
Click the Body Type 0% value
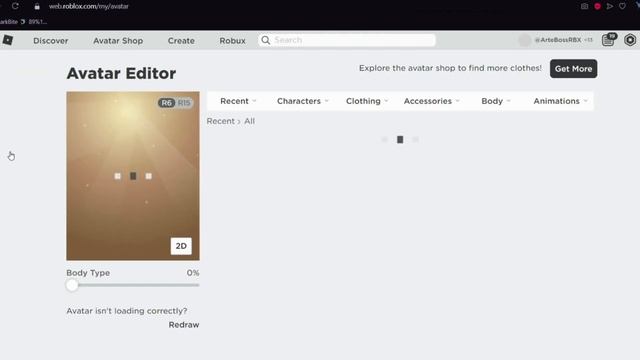(193, 273)
